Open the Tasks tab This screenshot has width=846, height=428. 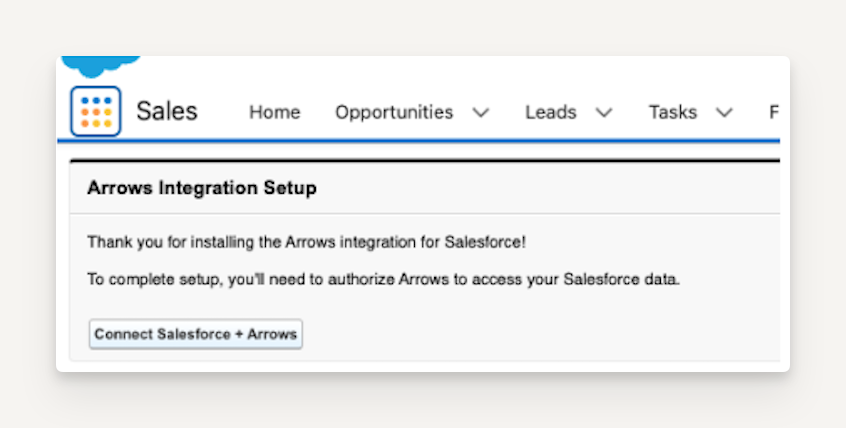pos(672,112)
